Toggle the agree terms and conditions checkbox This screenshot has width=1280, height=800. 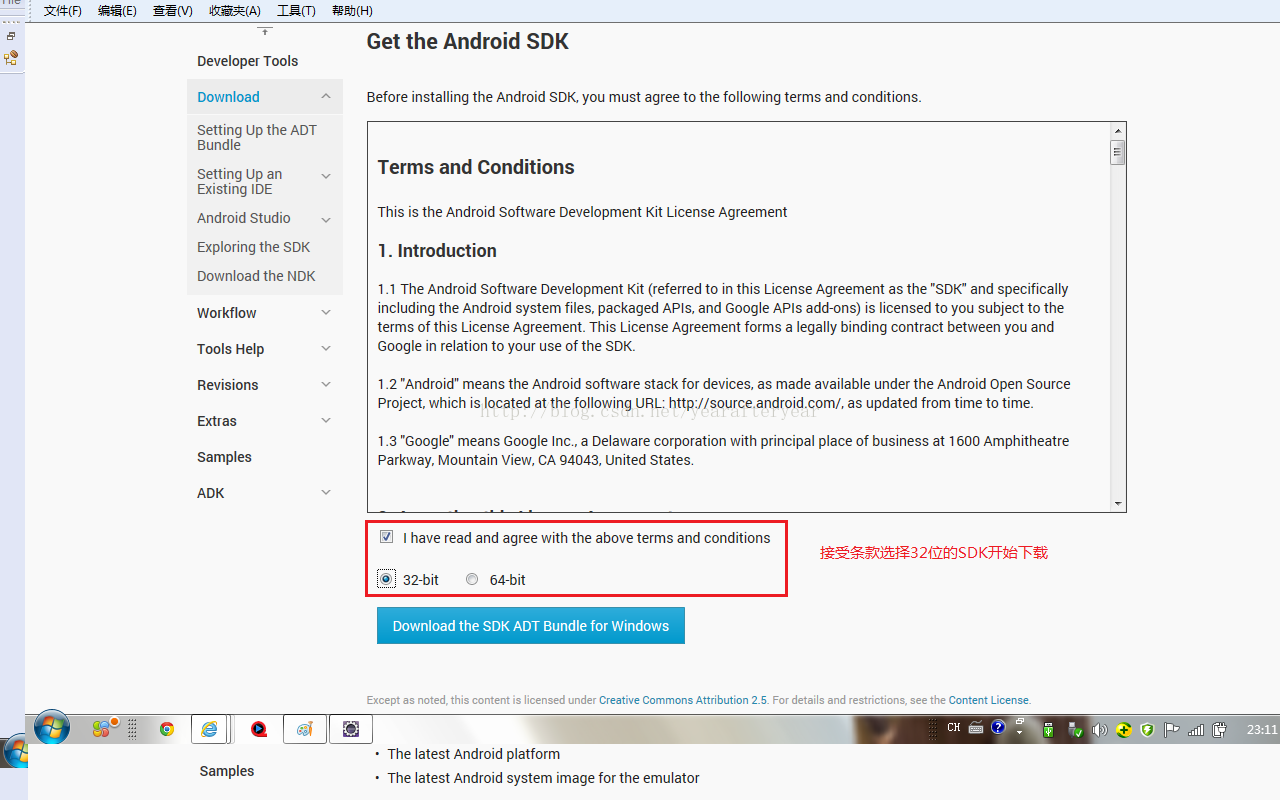click(x=386, y=537)
